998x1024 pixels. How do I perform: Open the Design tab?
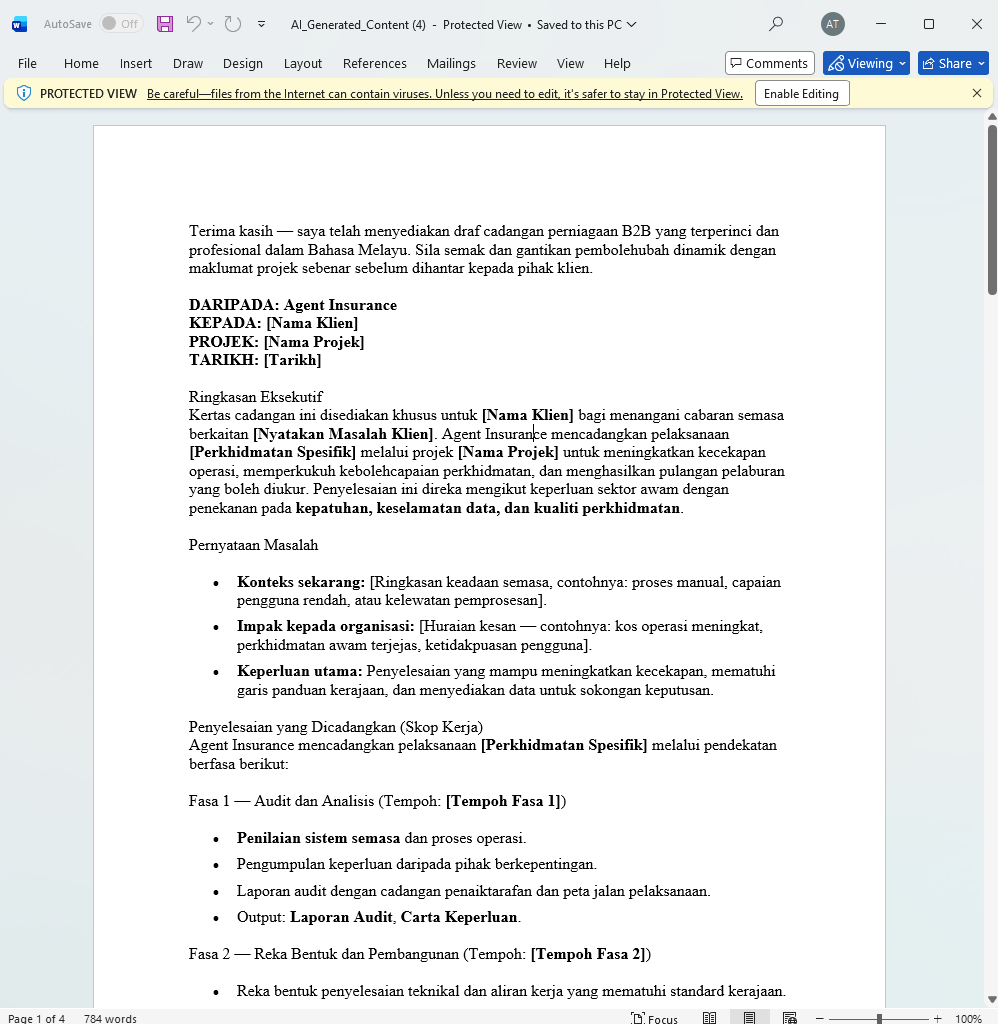click(x=242, y=63)
